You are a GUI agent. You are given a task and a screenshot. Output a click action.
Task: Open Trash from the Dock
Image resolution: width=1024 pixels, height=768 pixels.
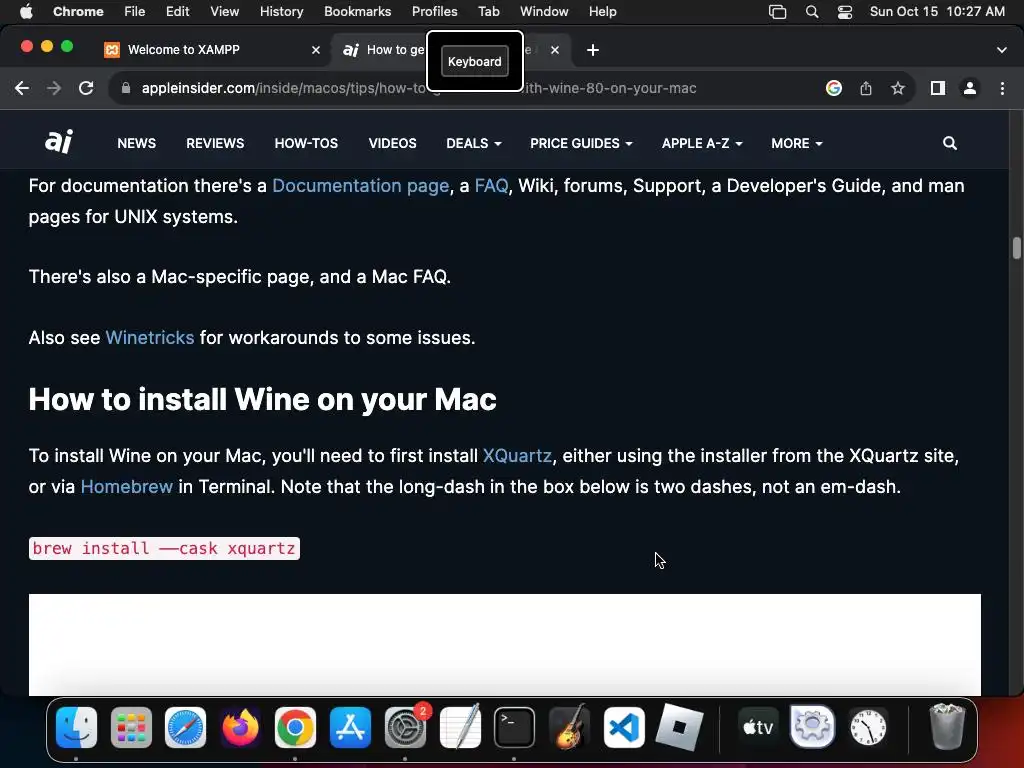pos(947,726)
